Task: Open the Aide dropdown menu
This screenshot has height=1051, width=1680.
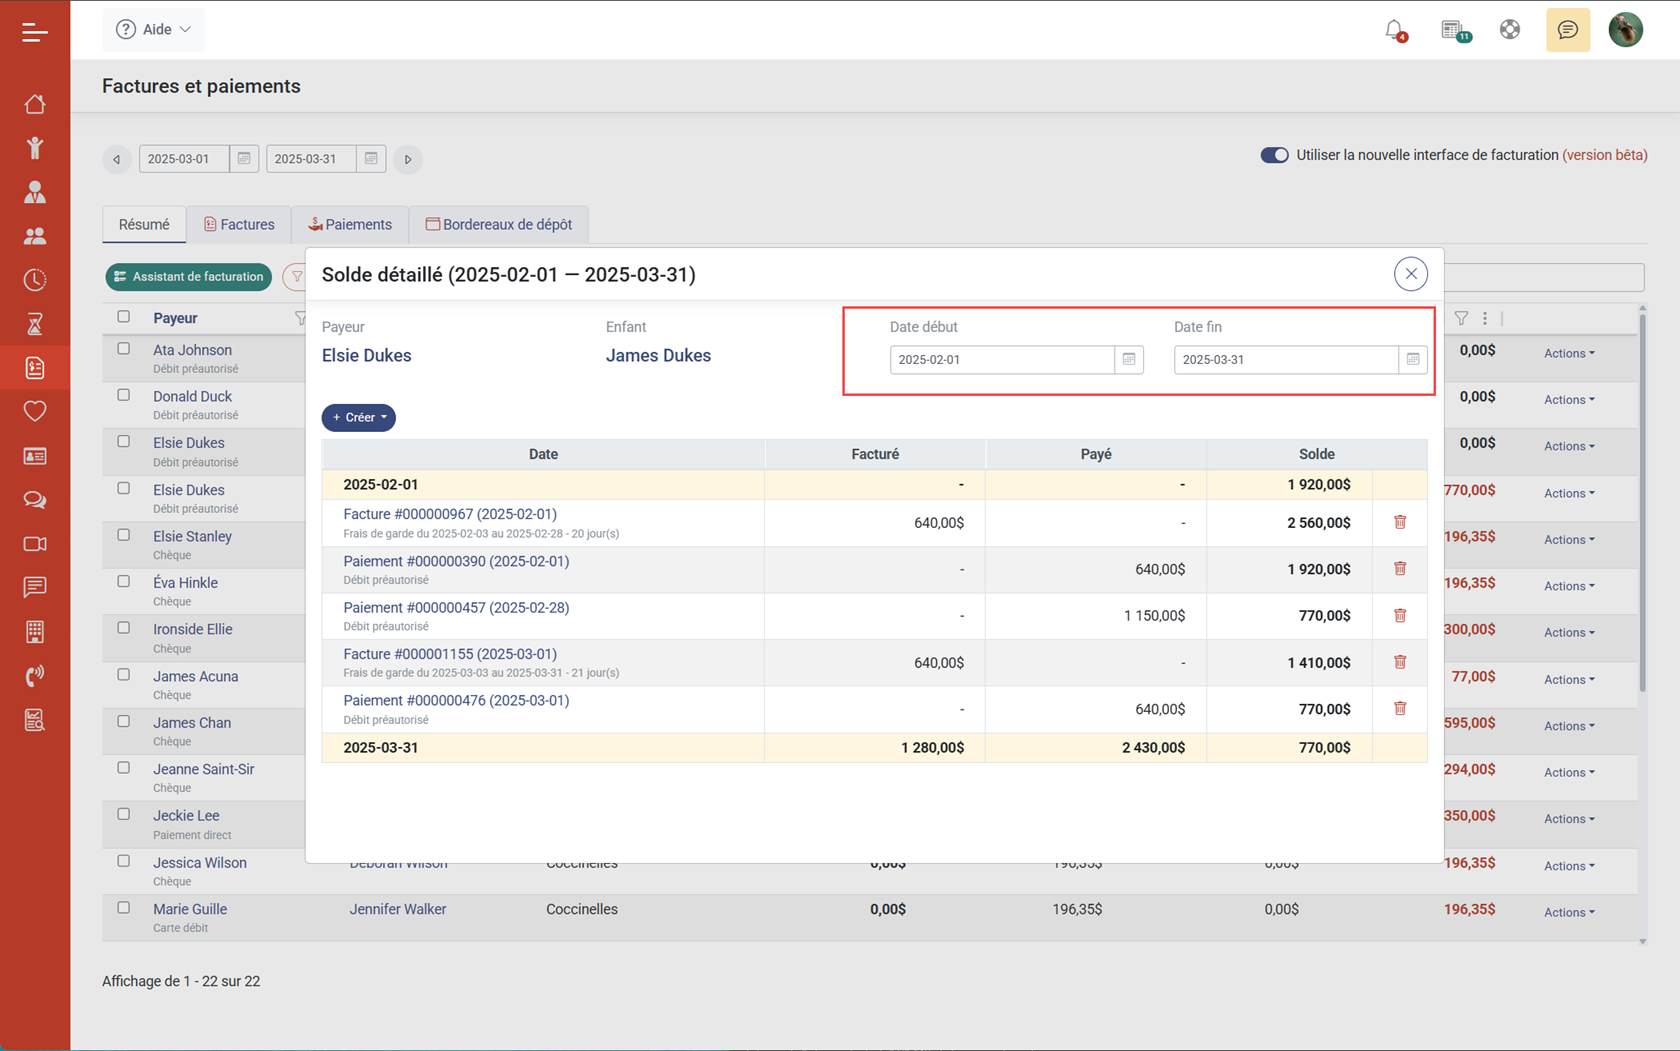Action: [x=154, y=30]
